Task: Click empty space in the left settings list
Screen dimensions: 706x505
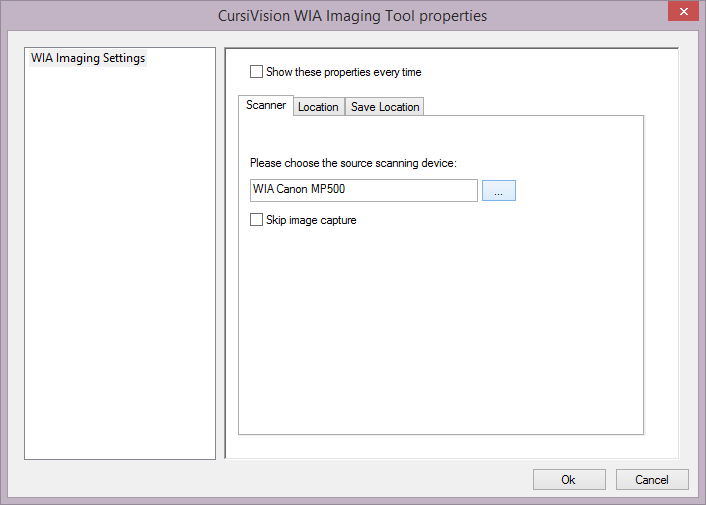Action: pyautogui.click(x=120, y=260)
